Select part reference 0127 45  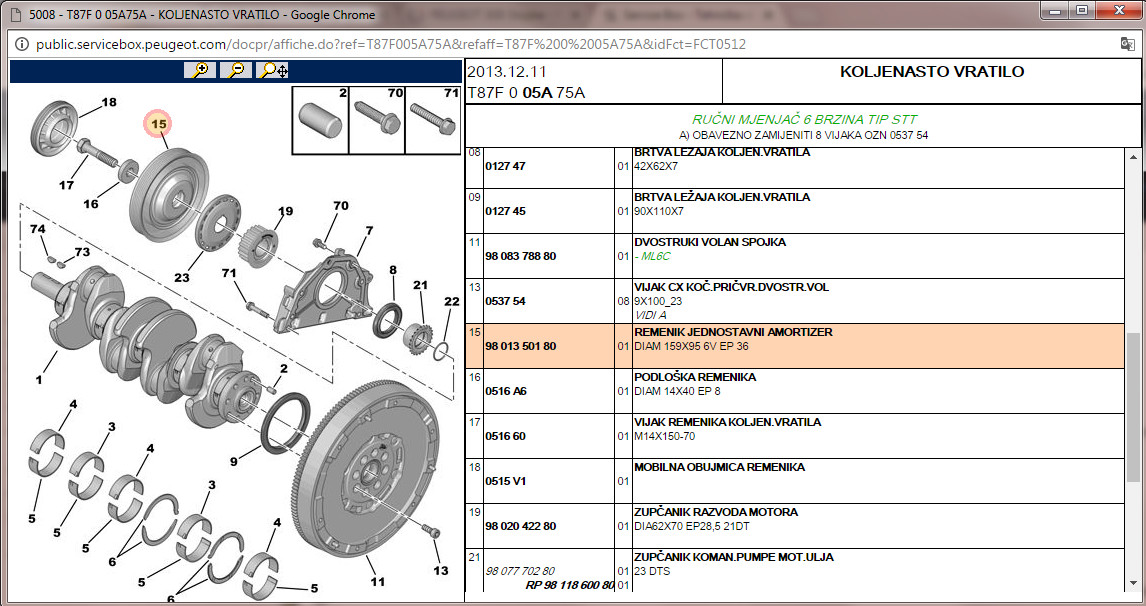(x=505, y=211)
